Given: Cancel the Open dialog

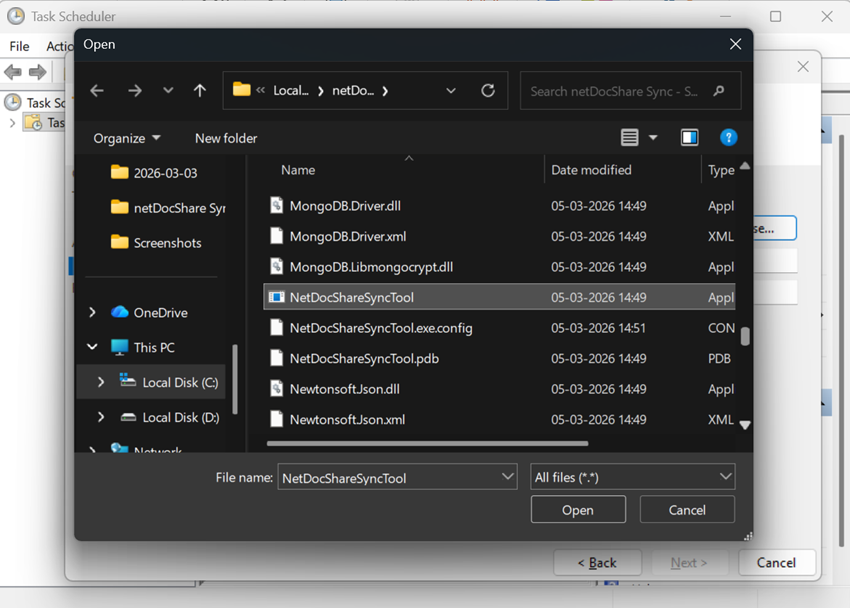Looking at the screenshot, I should (x=687, y=509).
